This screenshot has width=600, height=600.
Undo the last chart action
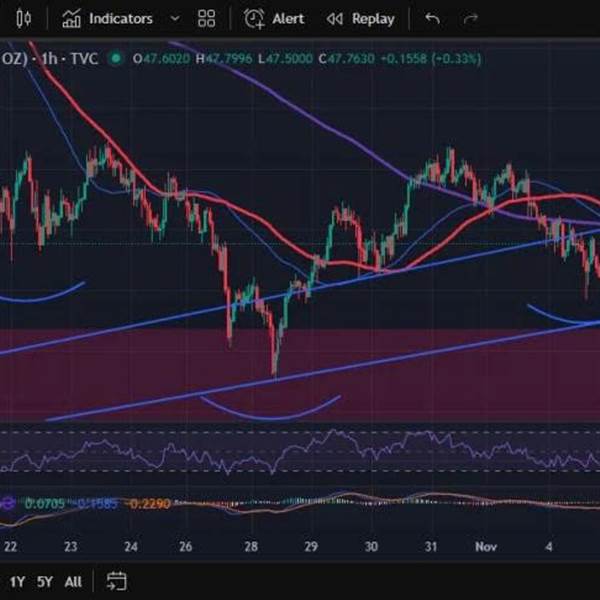click(x=432, y=18)
